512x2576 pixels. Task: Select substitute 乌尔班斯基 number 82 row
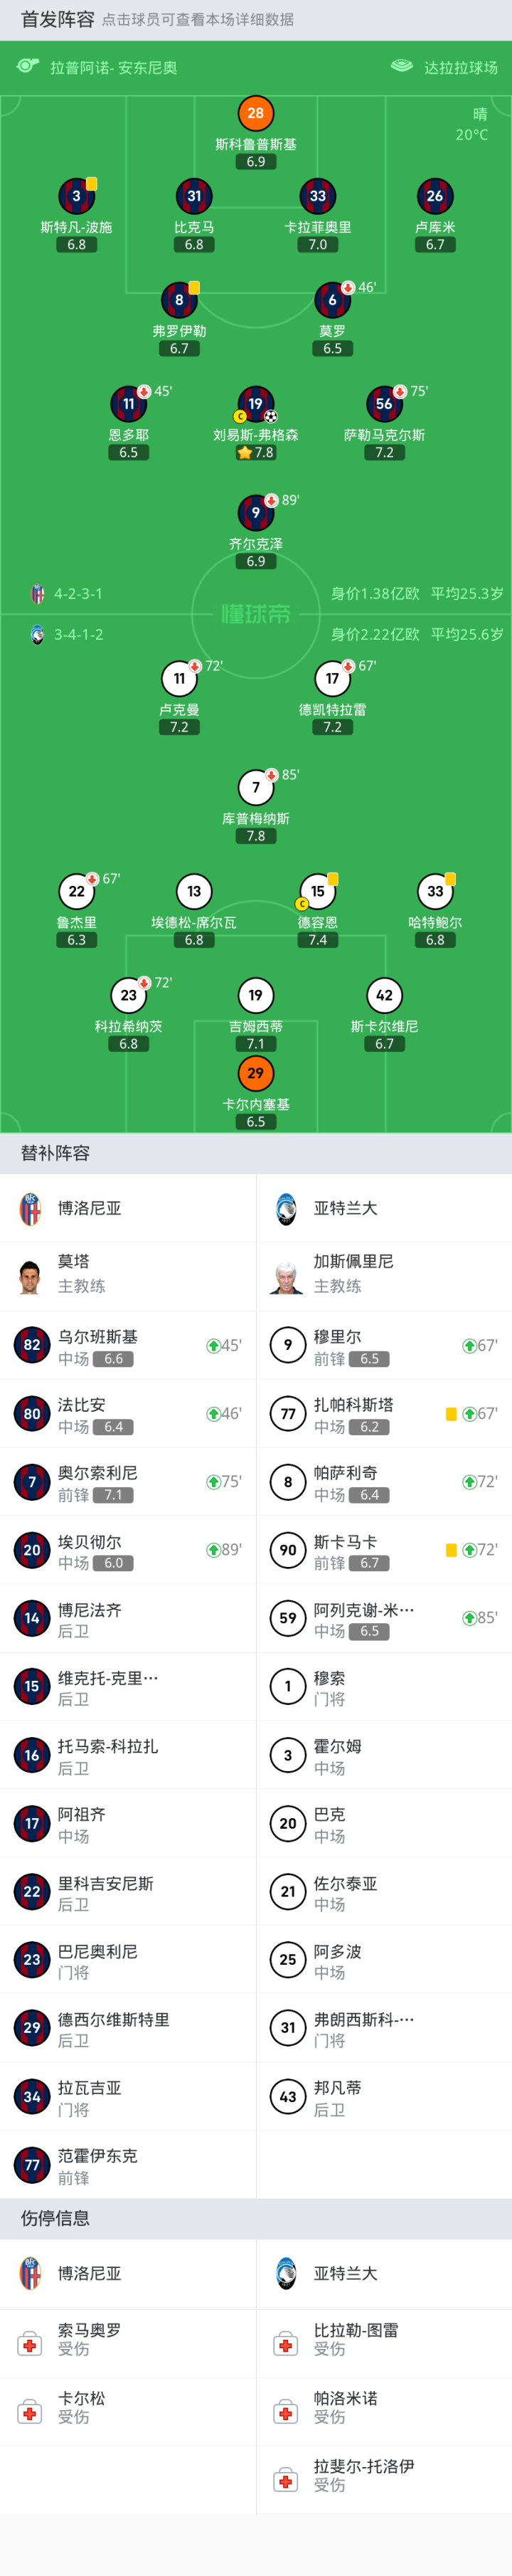(x=128, y=1346)
